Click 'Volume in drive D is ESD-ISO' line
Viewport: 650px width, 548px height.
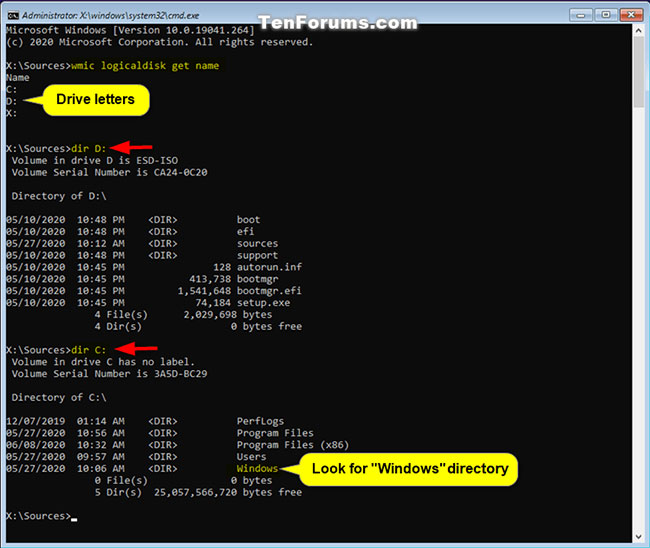point(95,160)
